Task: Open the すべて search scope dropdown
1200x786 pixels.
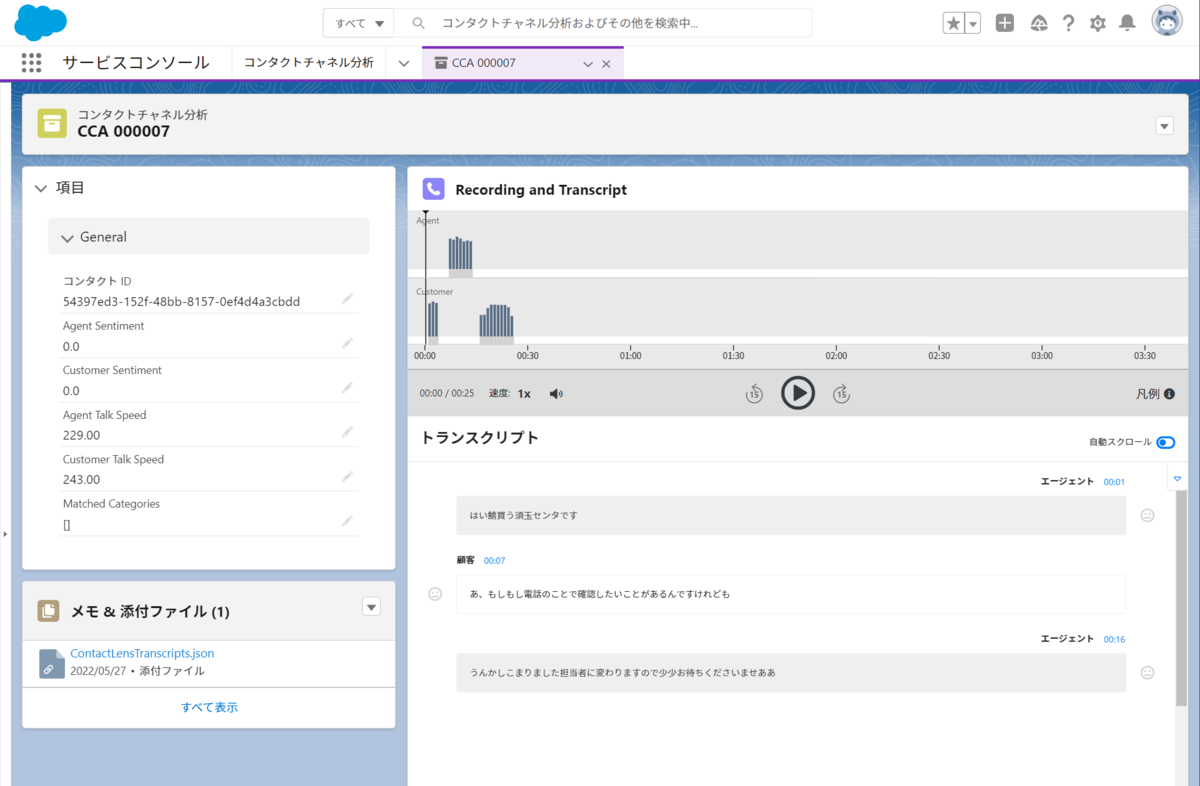Action: [359, 23]
